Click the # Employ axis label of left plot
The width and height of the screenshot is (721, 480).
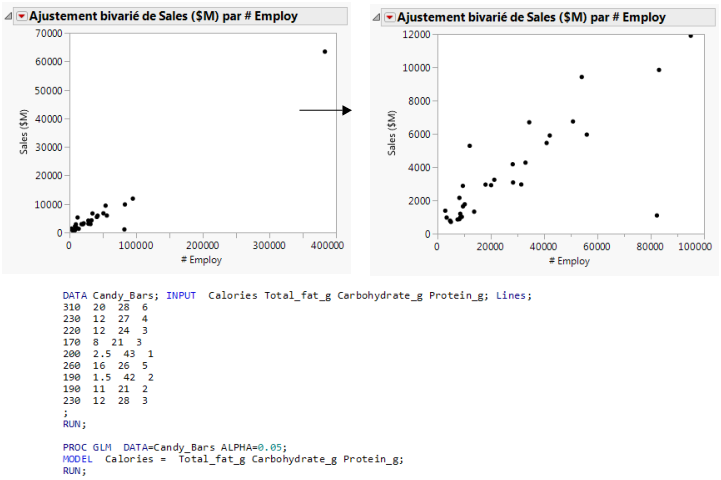pyautogui.click(x=201, y=260)
